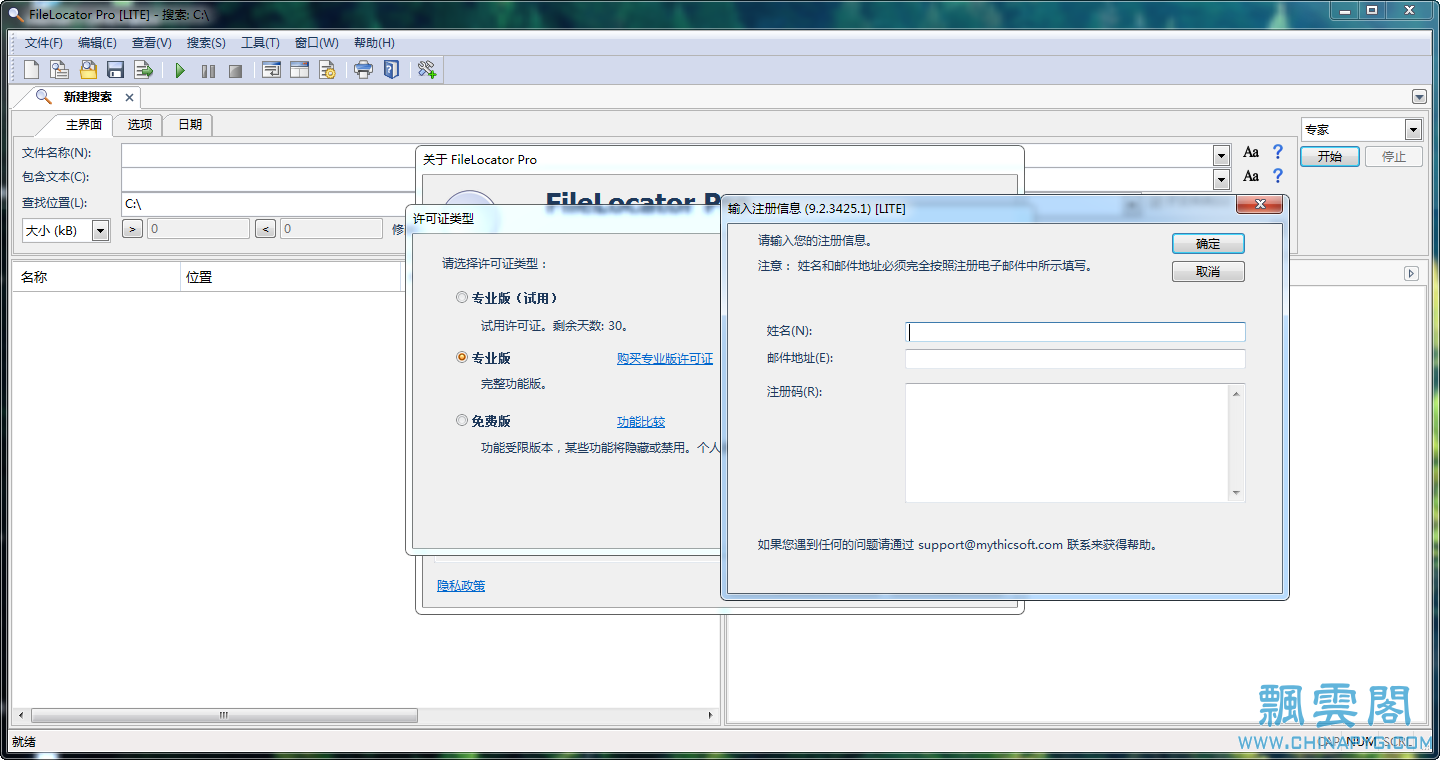
Task: Open the 编辑(E) menu
Action: 97,43
